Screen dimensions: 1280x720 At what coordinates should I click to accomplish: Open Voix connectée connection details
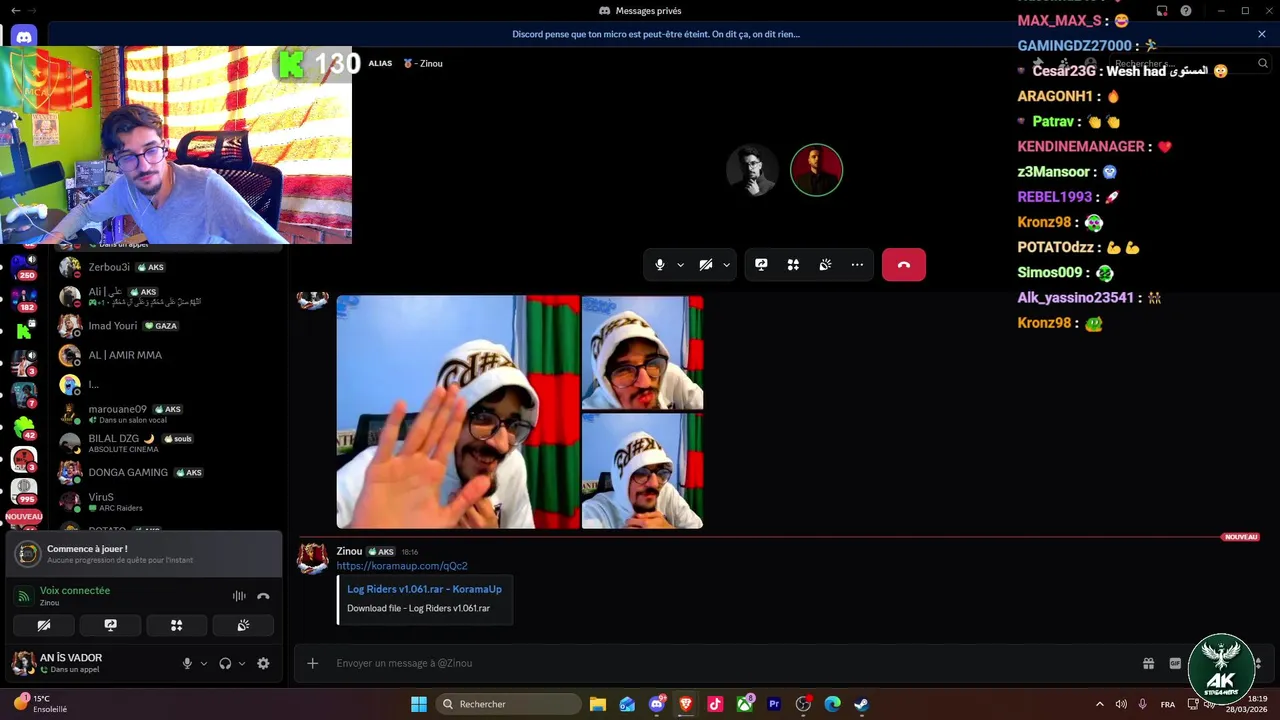click(x=75, y=591)
